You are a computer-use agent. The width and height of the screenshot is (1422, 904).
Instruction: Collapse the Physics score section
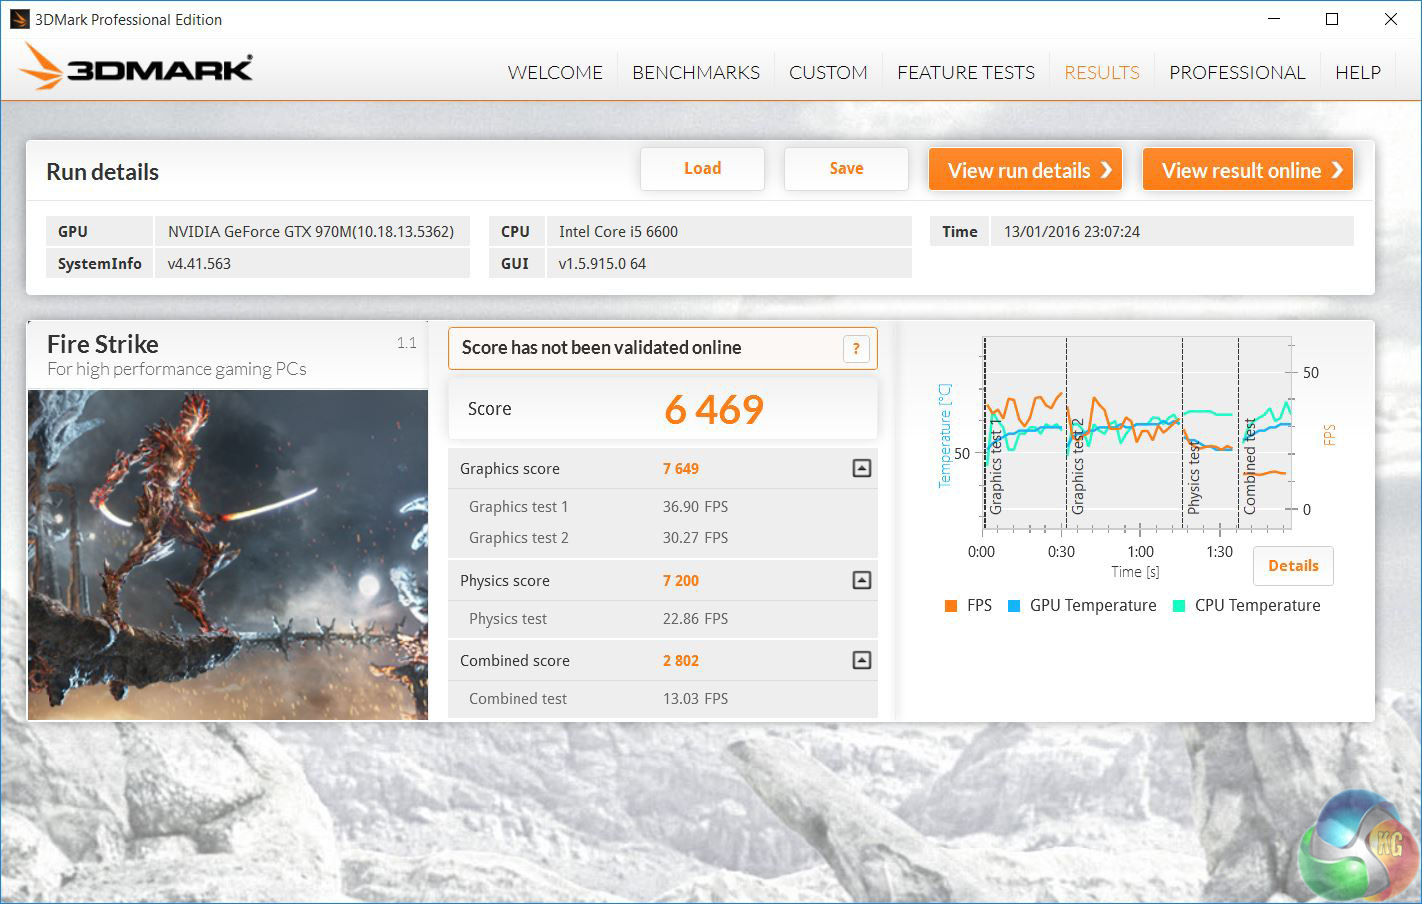pyautogui.click(x=861, y=580)
